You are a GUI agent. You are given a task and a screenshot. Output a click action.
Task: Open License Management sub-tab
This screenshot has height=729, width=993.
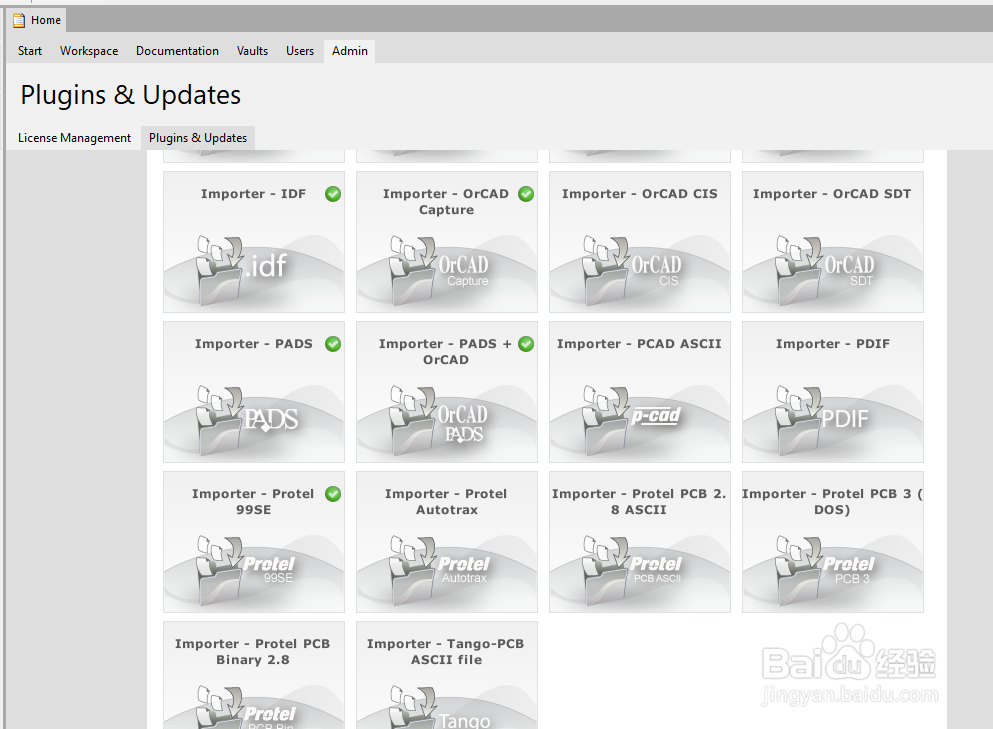[x=74, y=137]
